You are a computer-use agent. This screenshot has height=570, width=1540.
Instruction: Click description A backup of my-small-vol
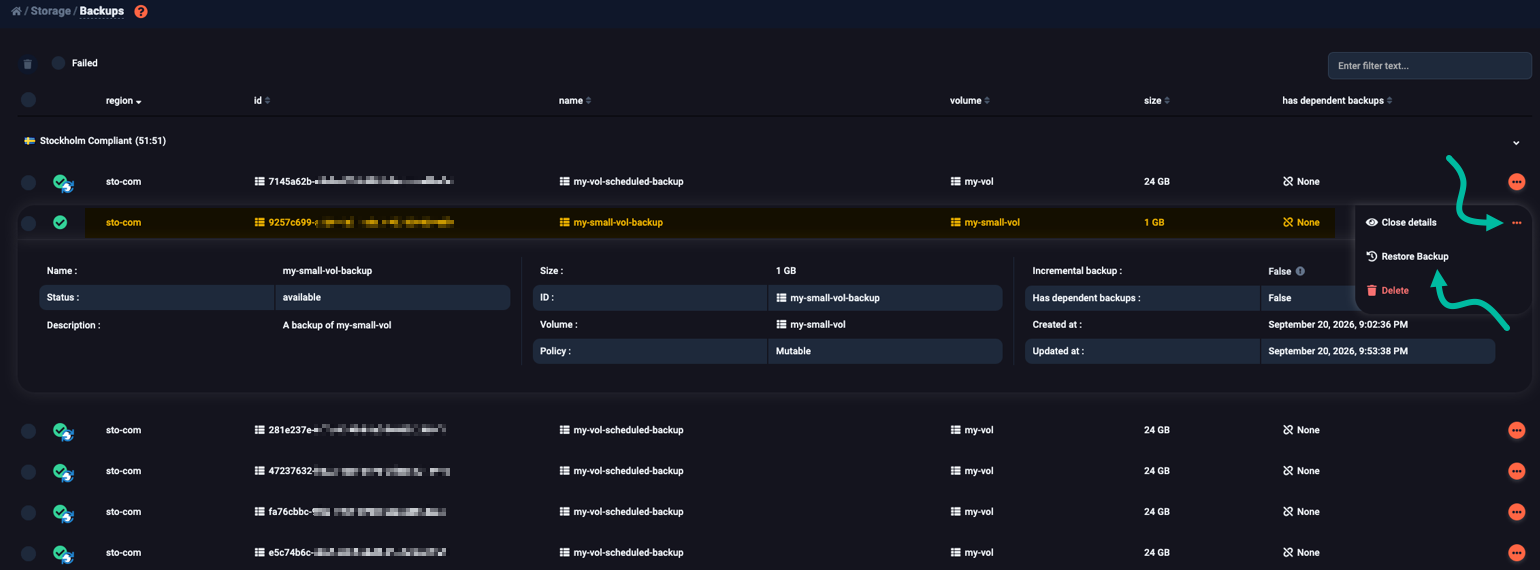[337, 325]
